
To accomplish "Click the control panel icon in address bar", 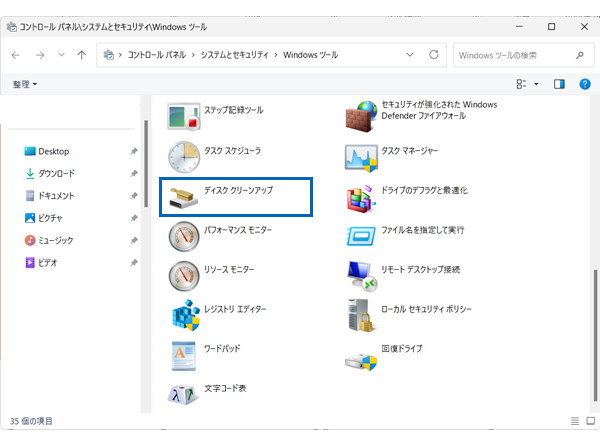I will coord(109,55).
